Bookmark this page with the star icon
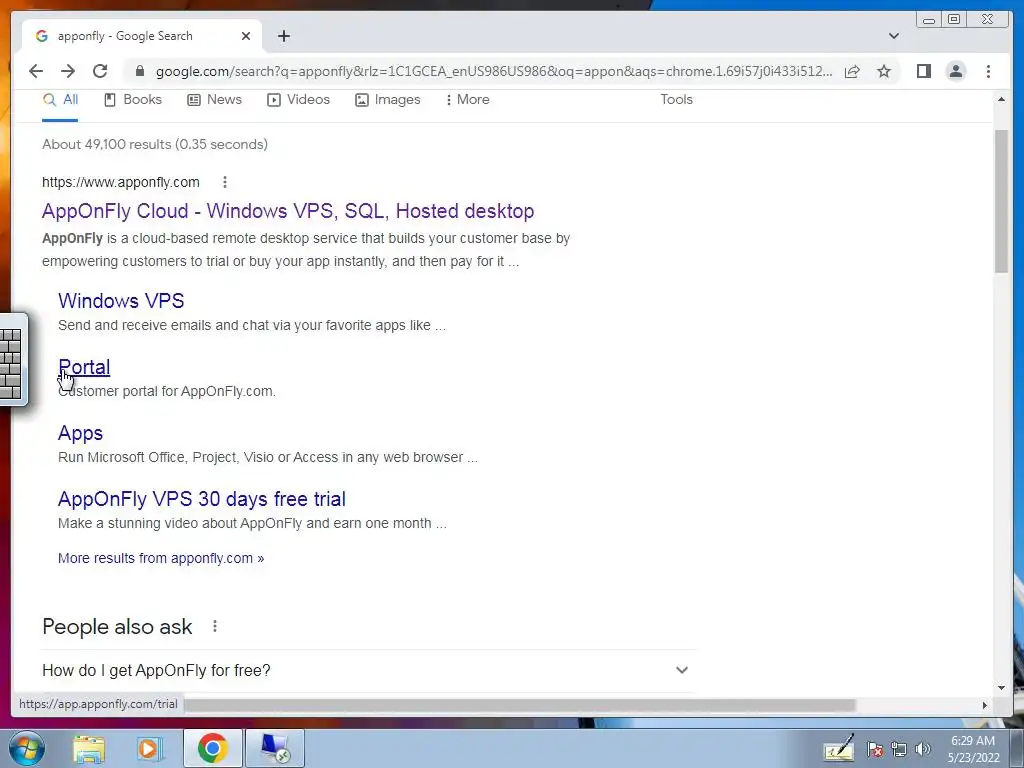 884,71
